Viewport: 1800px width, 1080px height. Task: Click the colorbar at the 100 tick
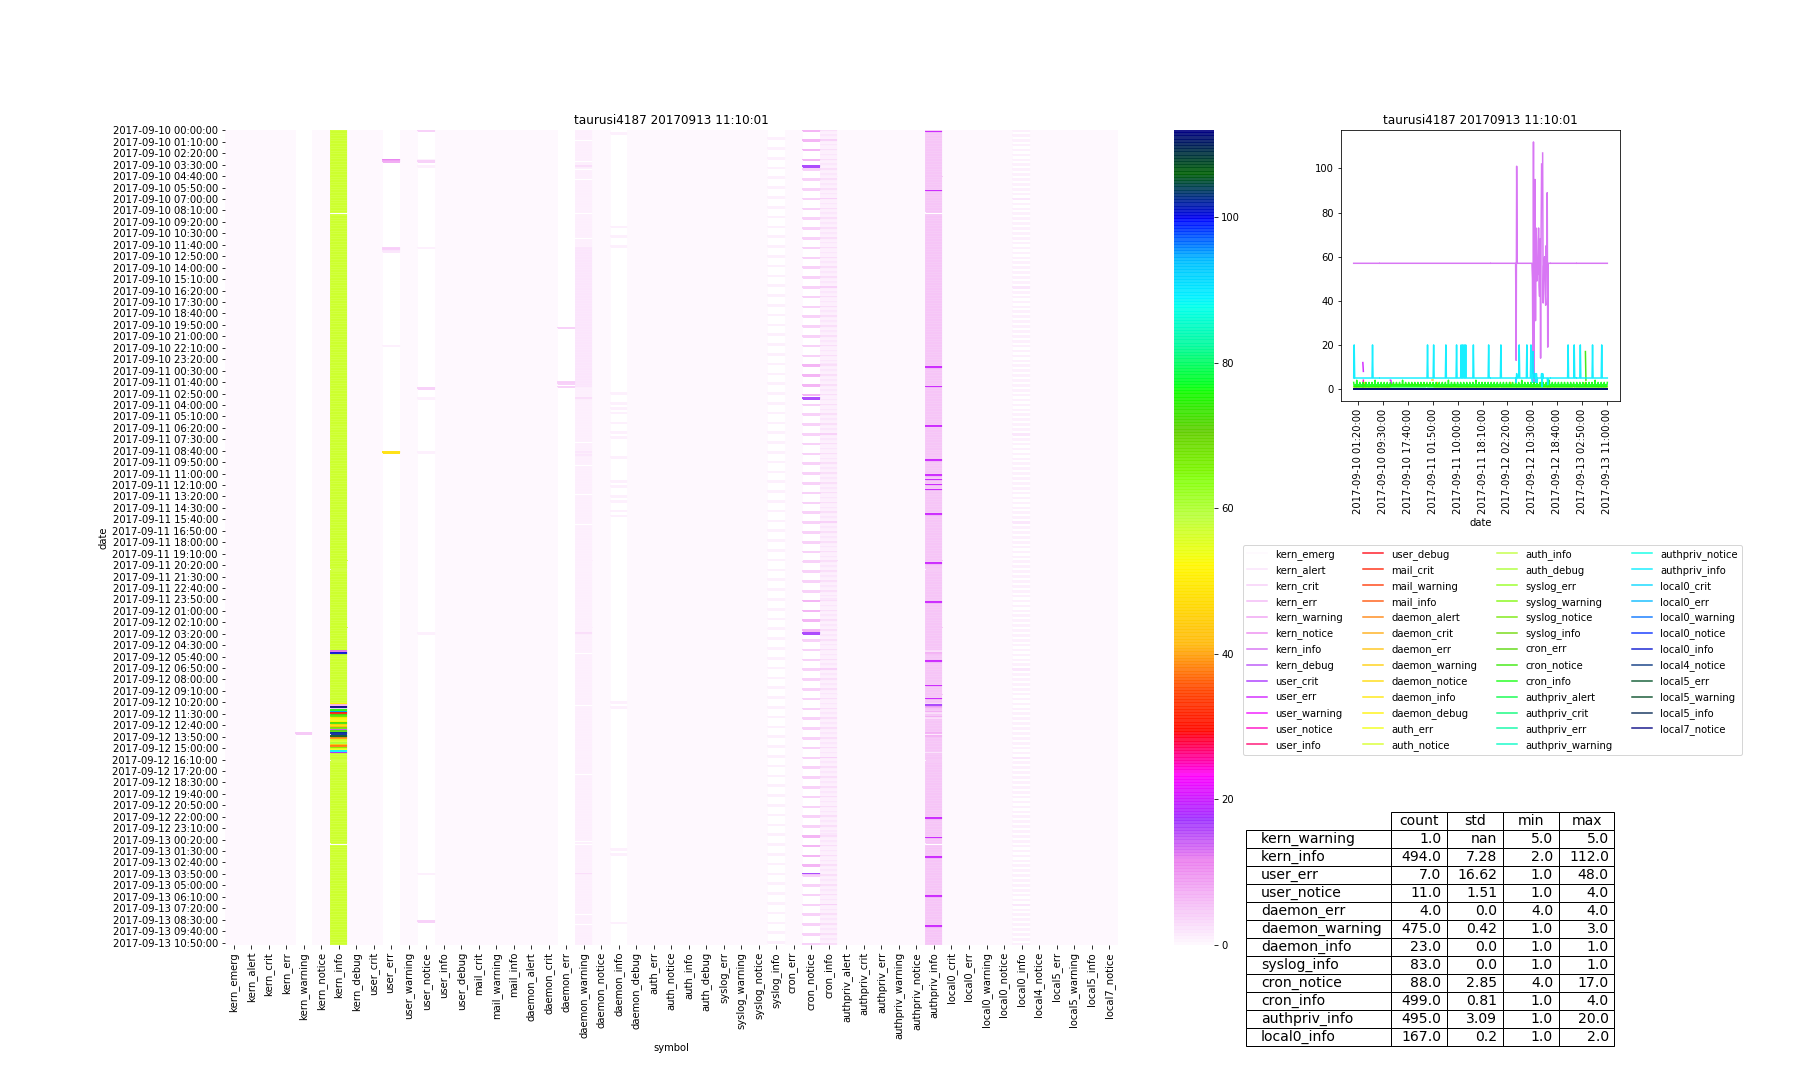point(1193,217)
